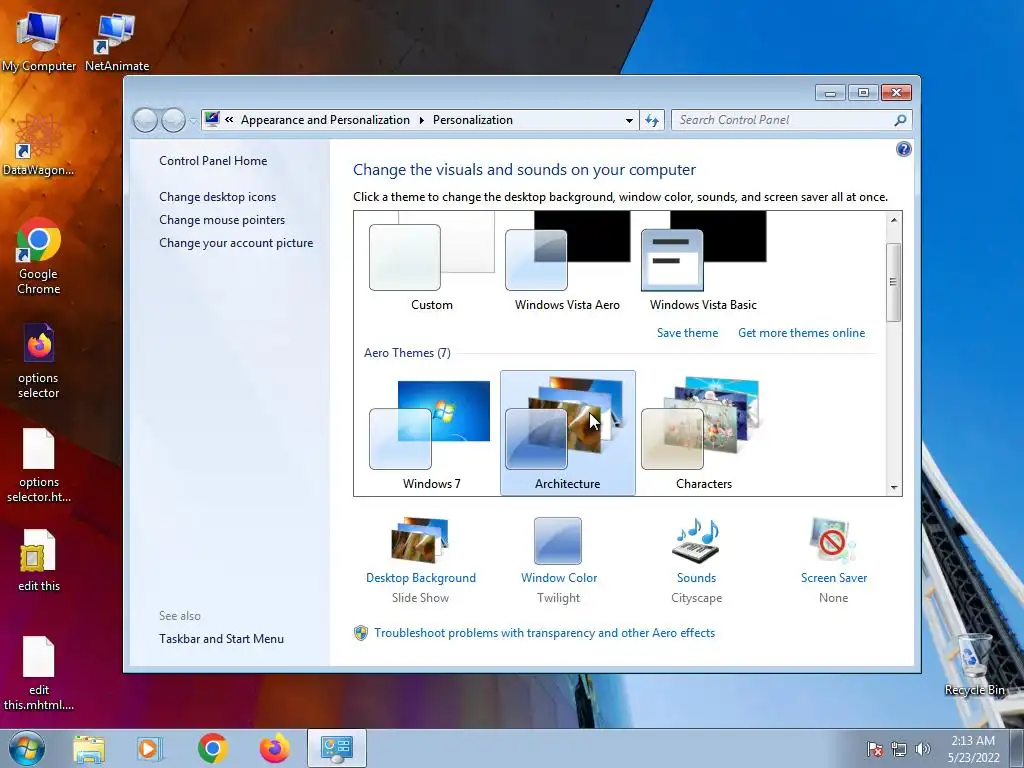This screenshot has width=1024, height=768.
Task: Open the DataWagon desktop shortcut
Action: point(39,145)
